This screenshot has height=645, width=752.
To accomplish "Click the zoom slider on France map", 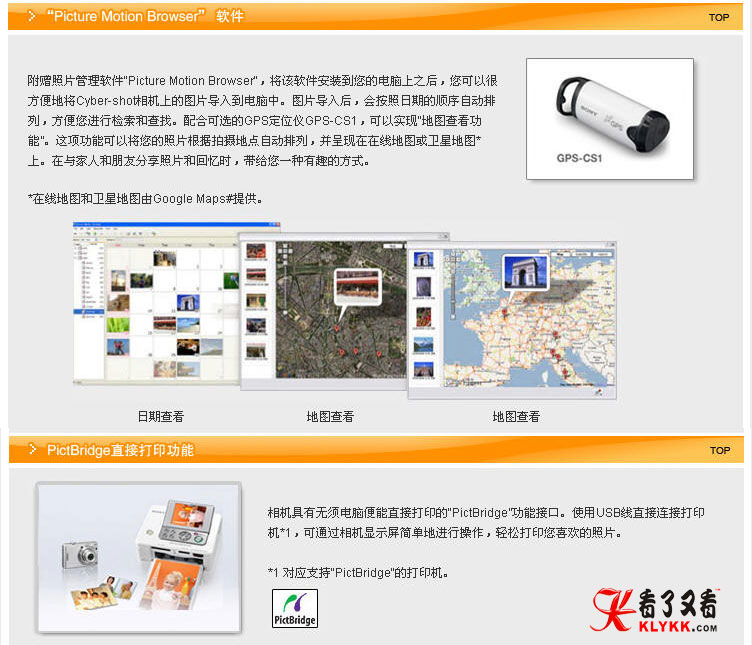I will click(452, 292).
